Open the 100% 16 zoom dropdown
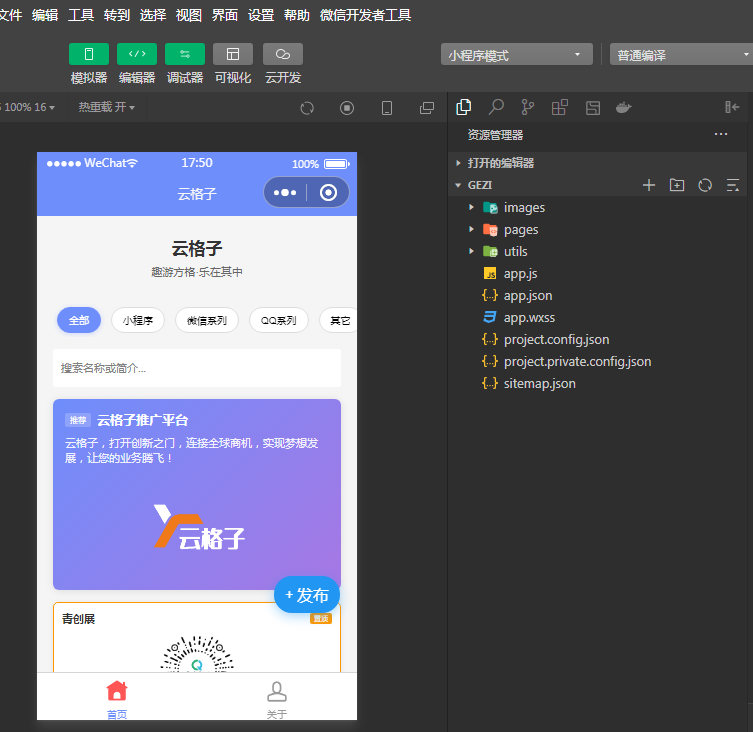The image size is (753, 732). (x=29, y=107)
